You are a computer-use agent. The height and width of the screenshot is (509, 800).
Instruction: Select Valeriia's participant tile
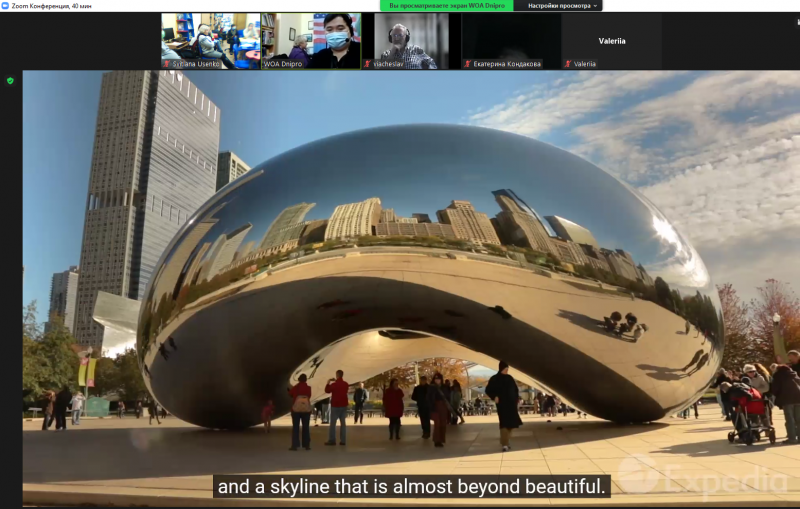tap(611, 41)
